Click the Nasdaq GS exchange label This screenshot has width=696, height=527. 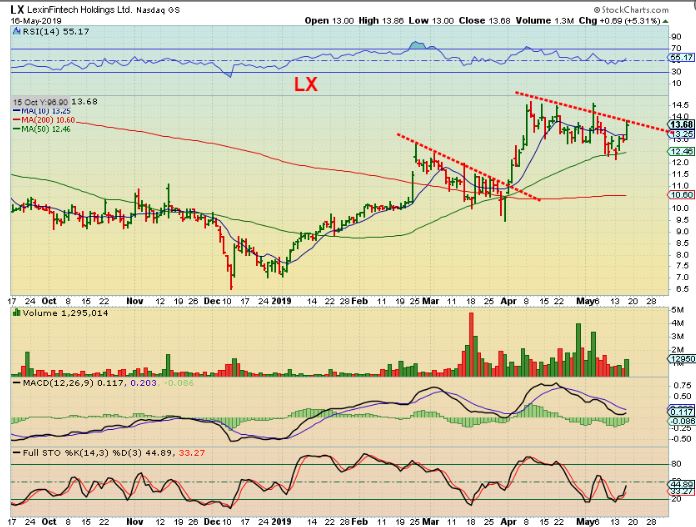click(158, 10)
